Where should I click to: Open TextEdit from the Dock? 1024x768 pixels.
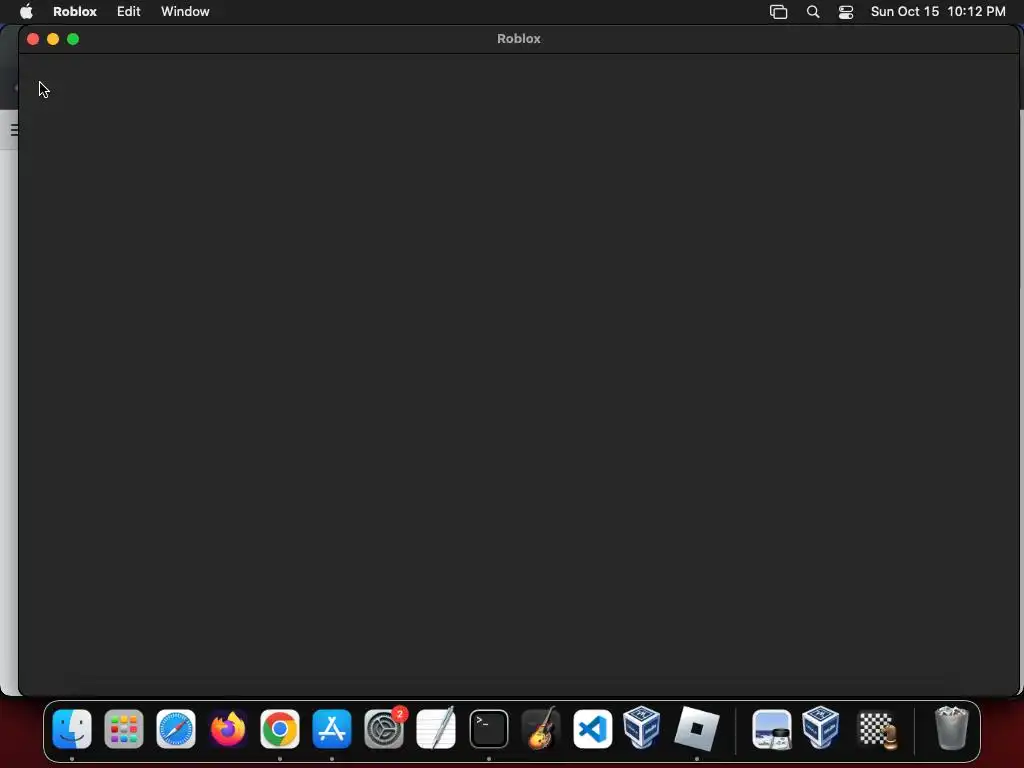436,729
